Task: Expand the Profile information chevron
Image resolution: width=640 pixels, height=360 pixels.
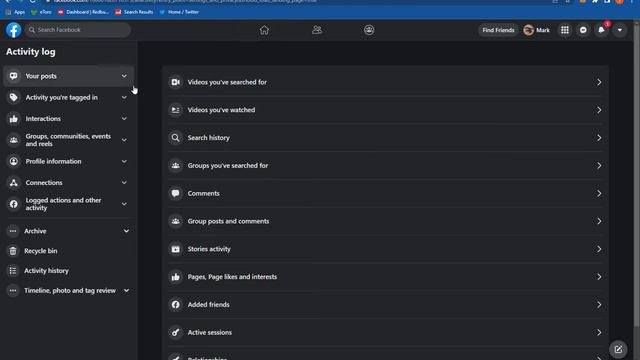Action: pyautogui.click(x=124, y=161)
